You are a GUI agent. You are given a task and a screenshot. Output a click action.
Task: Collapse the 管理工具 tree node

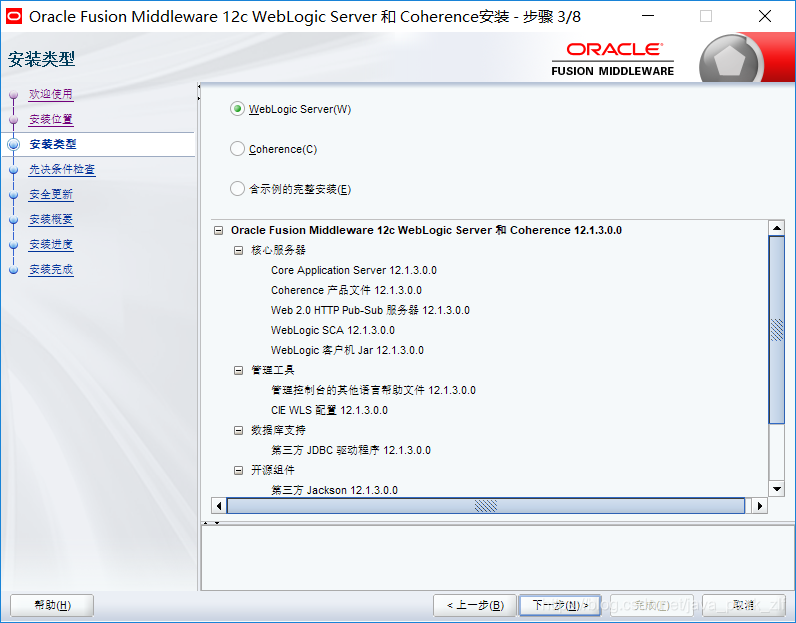pos(238,370)
